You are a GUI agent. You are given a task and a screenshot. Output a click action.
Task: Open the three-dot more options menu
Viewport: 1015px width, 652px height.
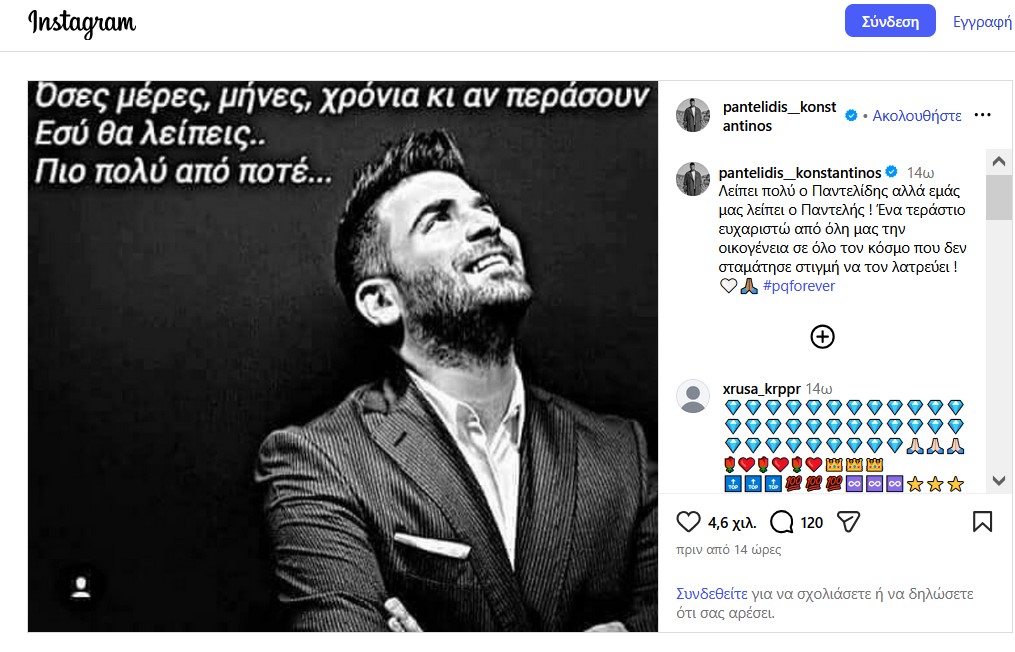[x=982, y=115]
